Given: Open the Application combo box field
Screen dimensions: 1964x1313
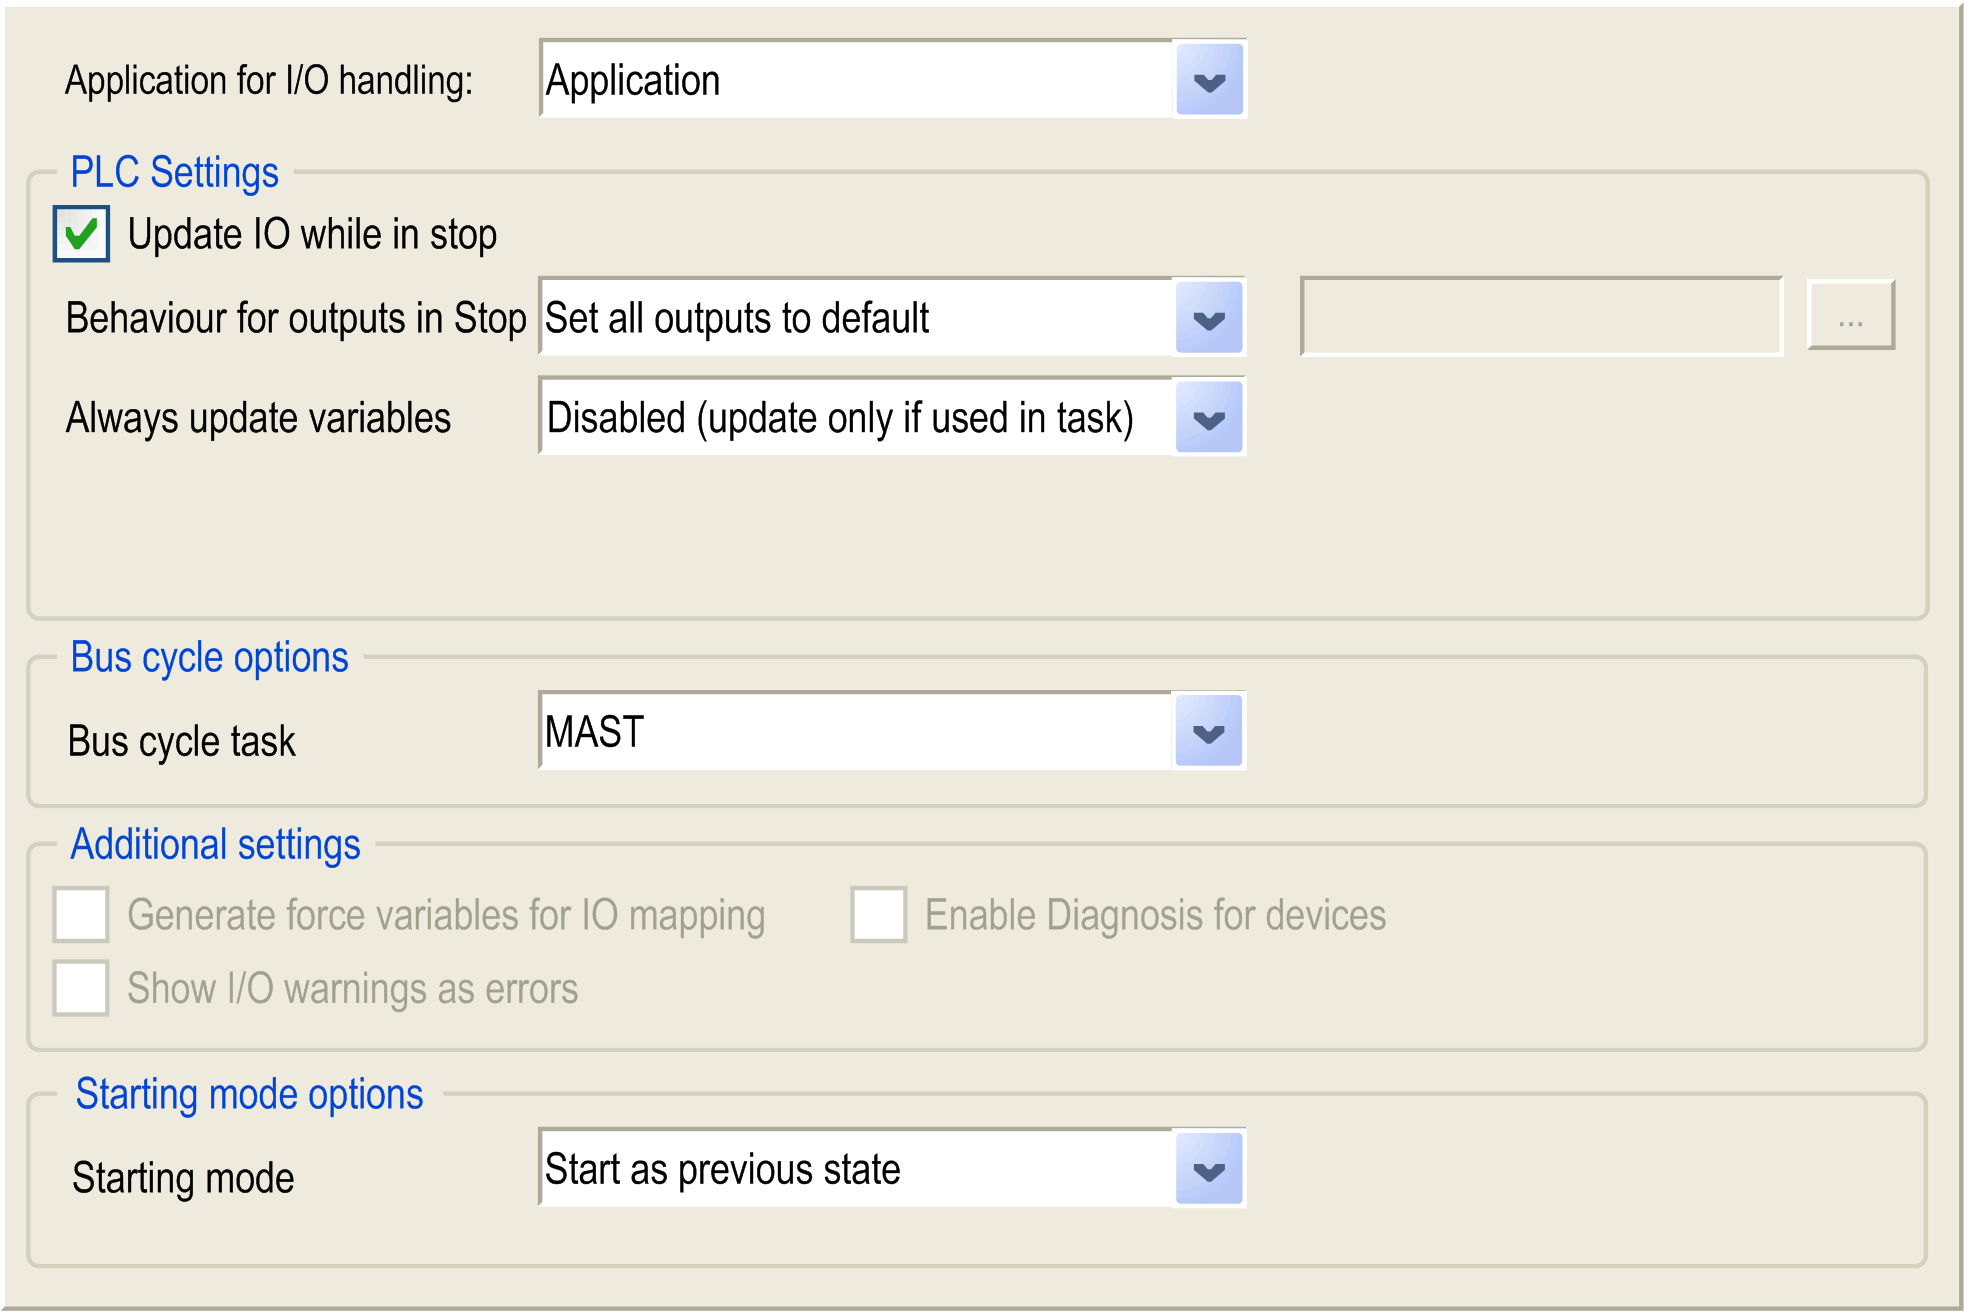Looking at the screenshot, I should click(855, 80).
